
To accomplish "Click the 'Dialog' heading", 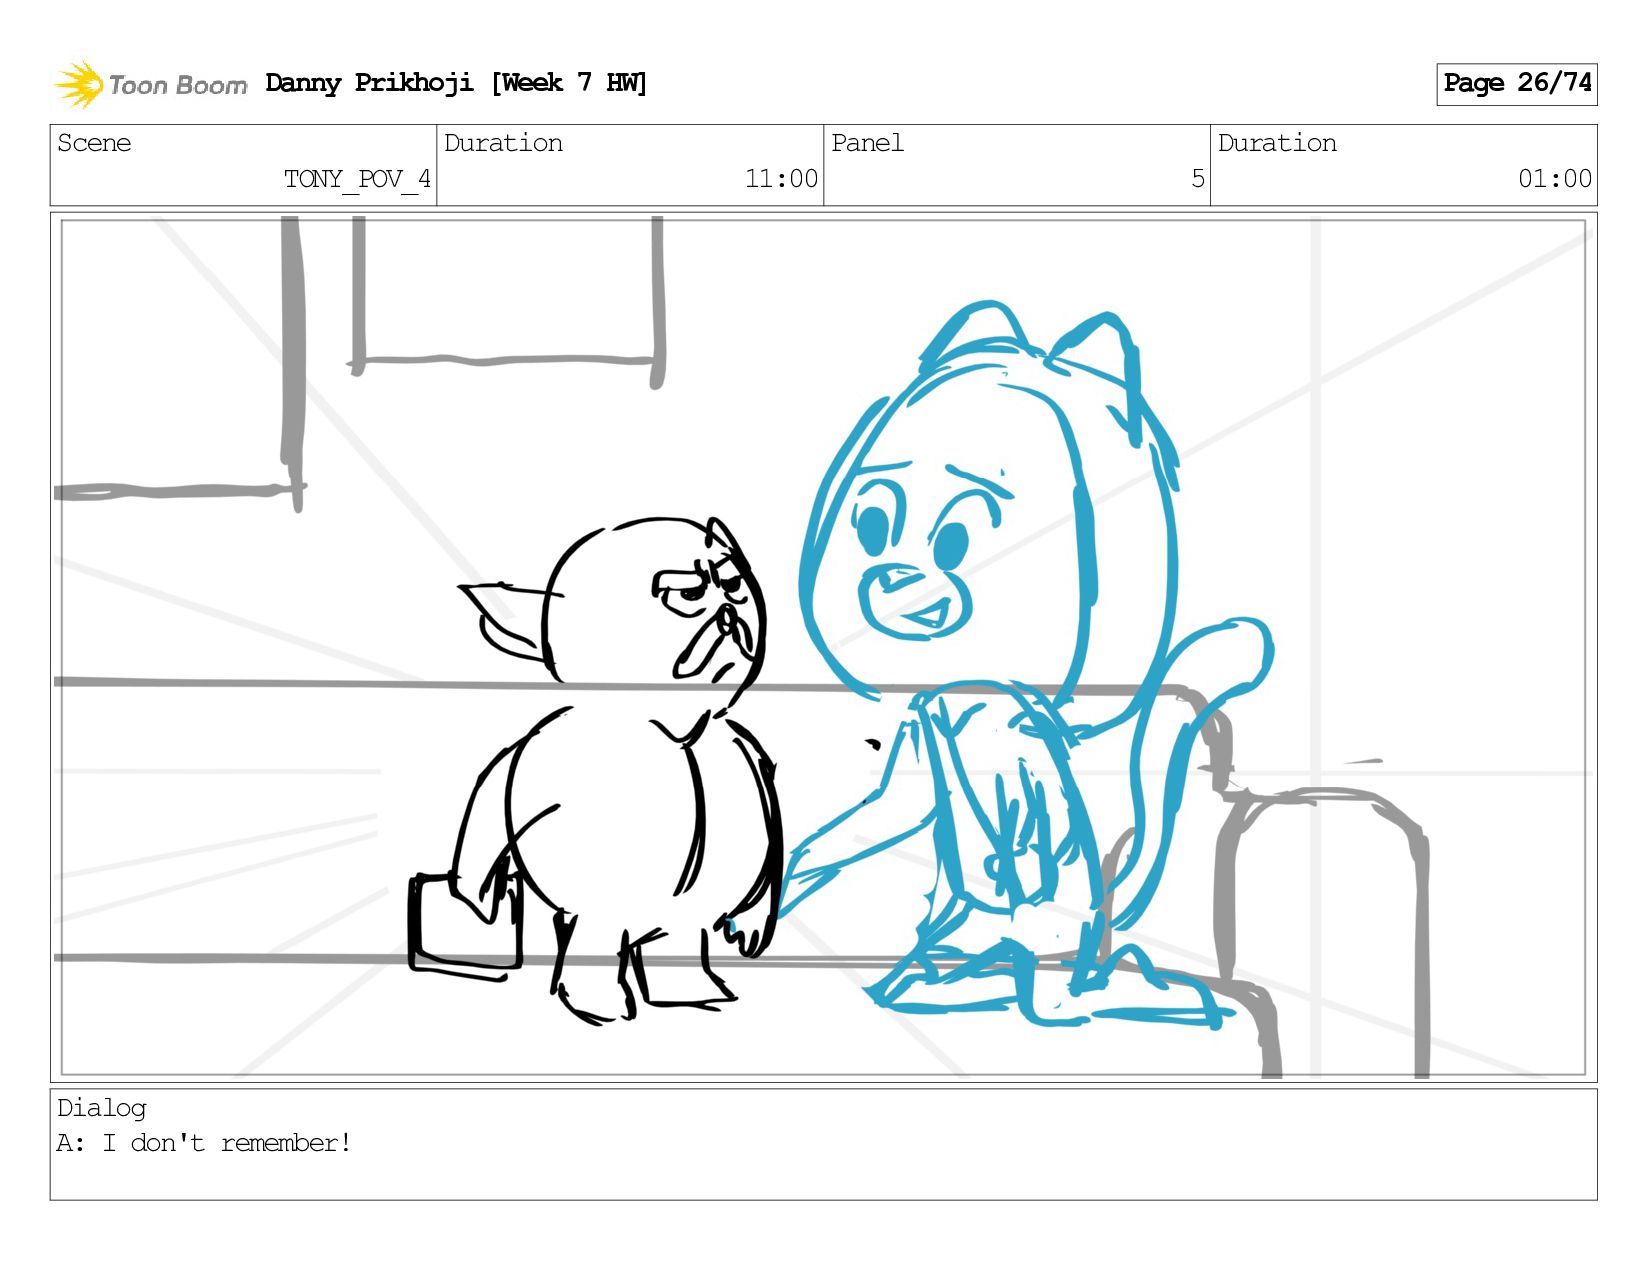I will pyautogui.click(x=102, y=1108).
